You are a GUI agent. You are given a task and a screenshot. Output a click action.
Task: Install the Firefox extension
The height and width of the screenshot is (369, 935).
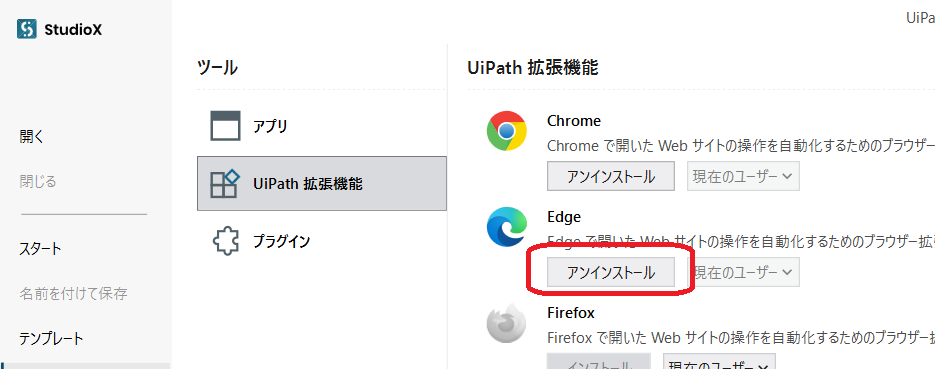599,361
